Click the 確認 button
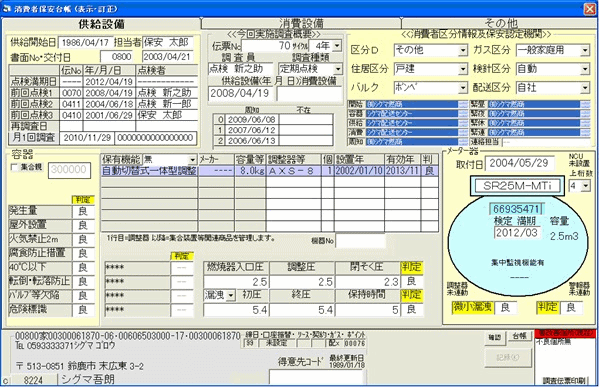Screen dimensions: 599x387 click(495, 337)
